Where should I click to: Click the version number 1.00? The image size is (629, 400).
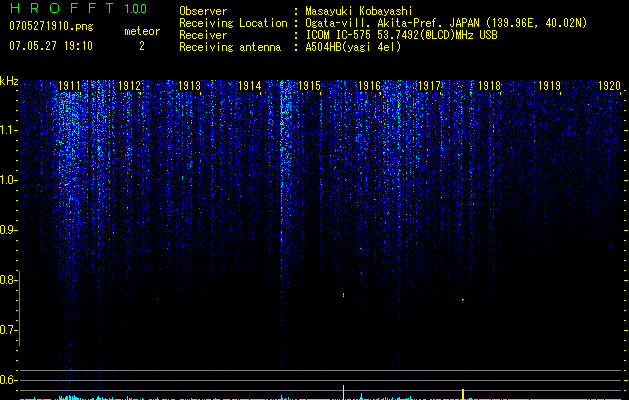[x=136, y=8]
